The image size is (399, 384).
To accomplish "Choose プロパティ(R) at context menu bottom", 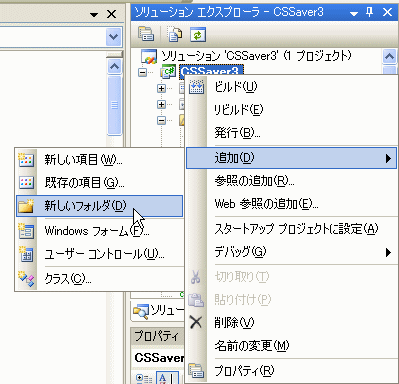I will click(x=292, y=371).
